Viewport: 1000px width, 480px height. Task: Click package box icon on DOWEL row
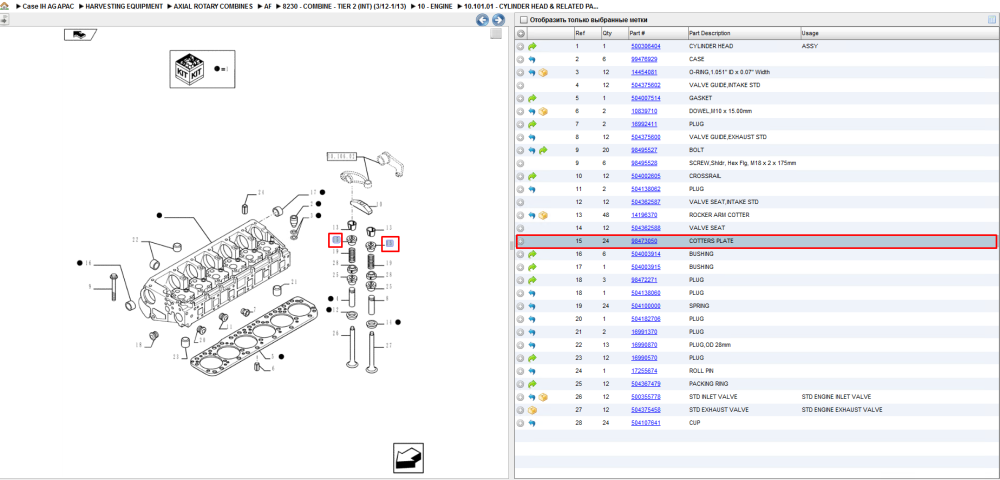pos(543,111)
